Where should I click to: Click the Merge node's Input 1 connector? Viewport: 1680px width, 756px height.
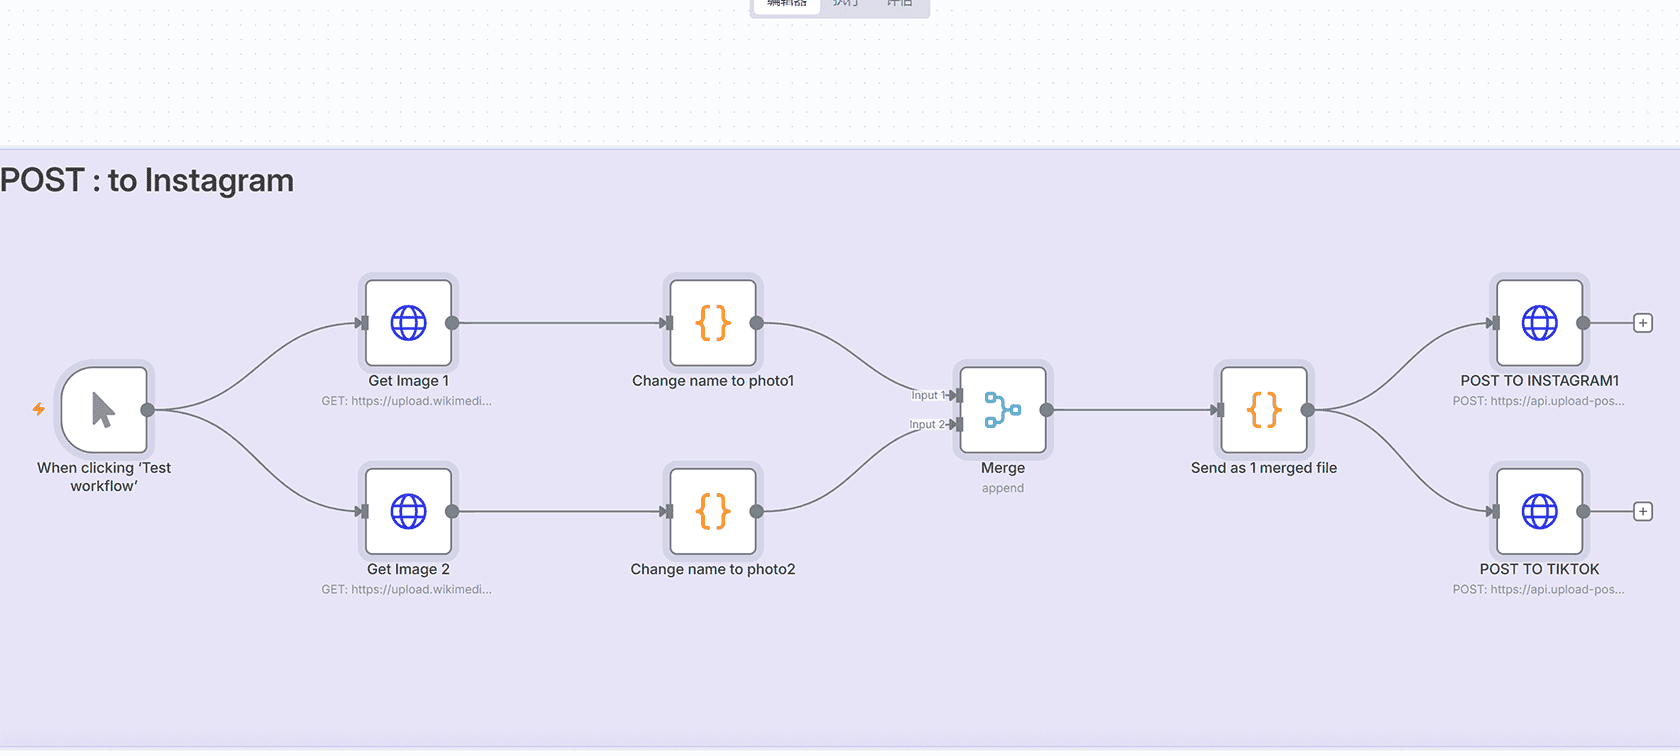[957, 395]
